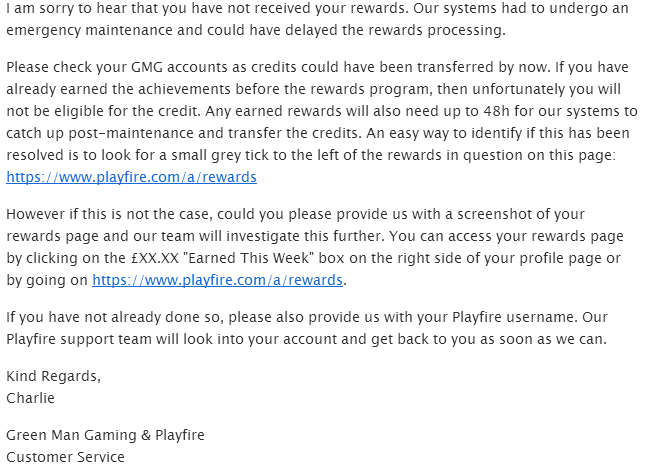The image size is (656, 471).
Task: Click the signature name "Charlie"
Action: click(31, 398)
